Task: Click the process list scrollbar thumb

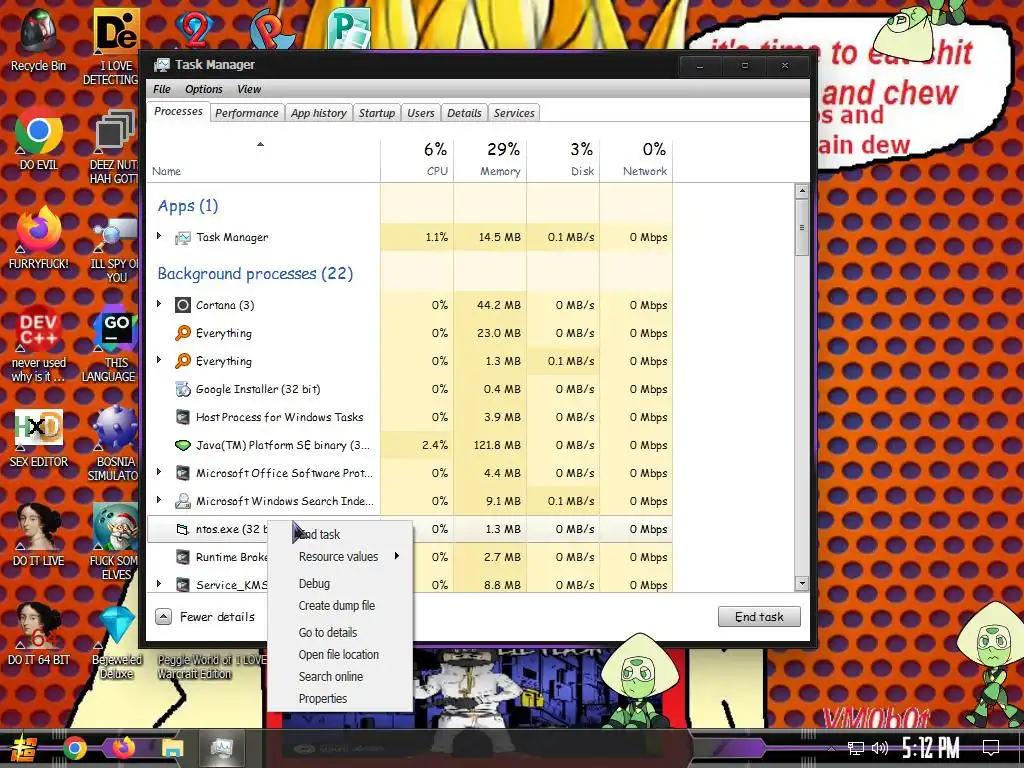Action: pyautogui.click(x=802, y=228)
